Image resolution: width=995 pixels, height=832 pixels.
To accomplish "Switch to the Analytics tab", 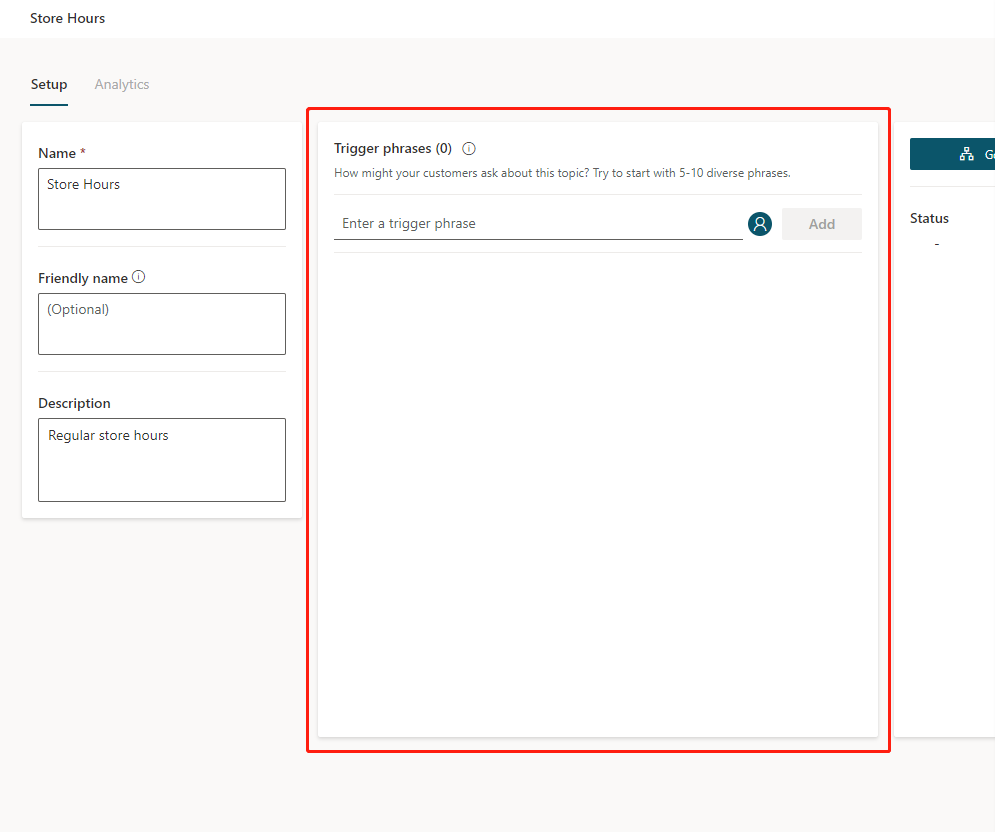I will coord(122,85).
